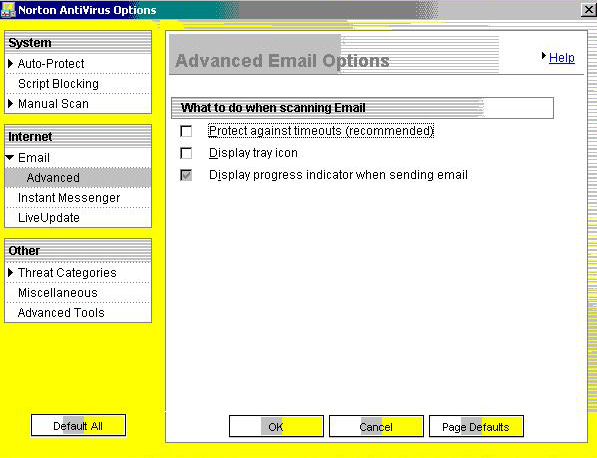Click the Norton AntiVirus title bar icon
The image size is (597, 458).
point(8,10)
